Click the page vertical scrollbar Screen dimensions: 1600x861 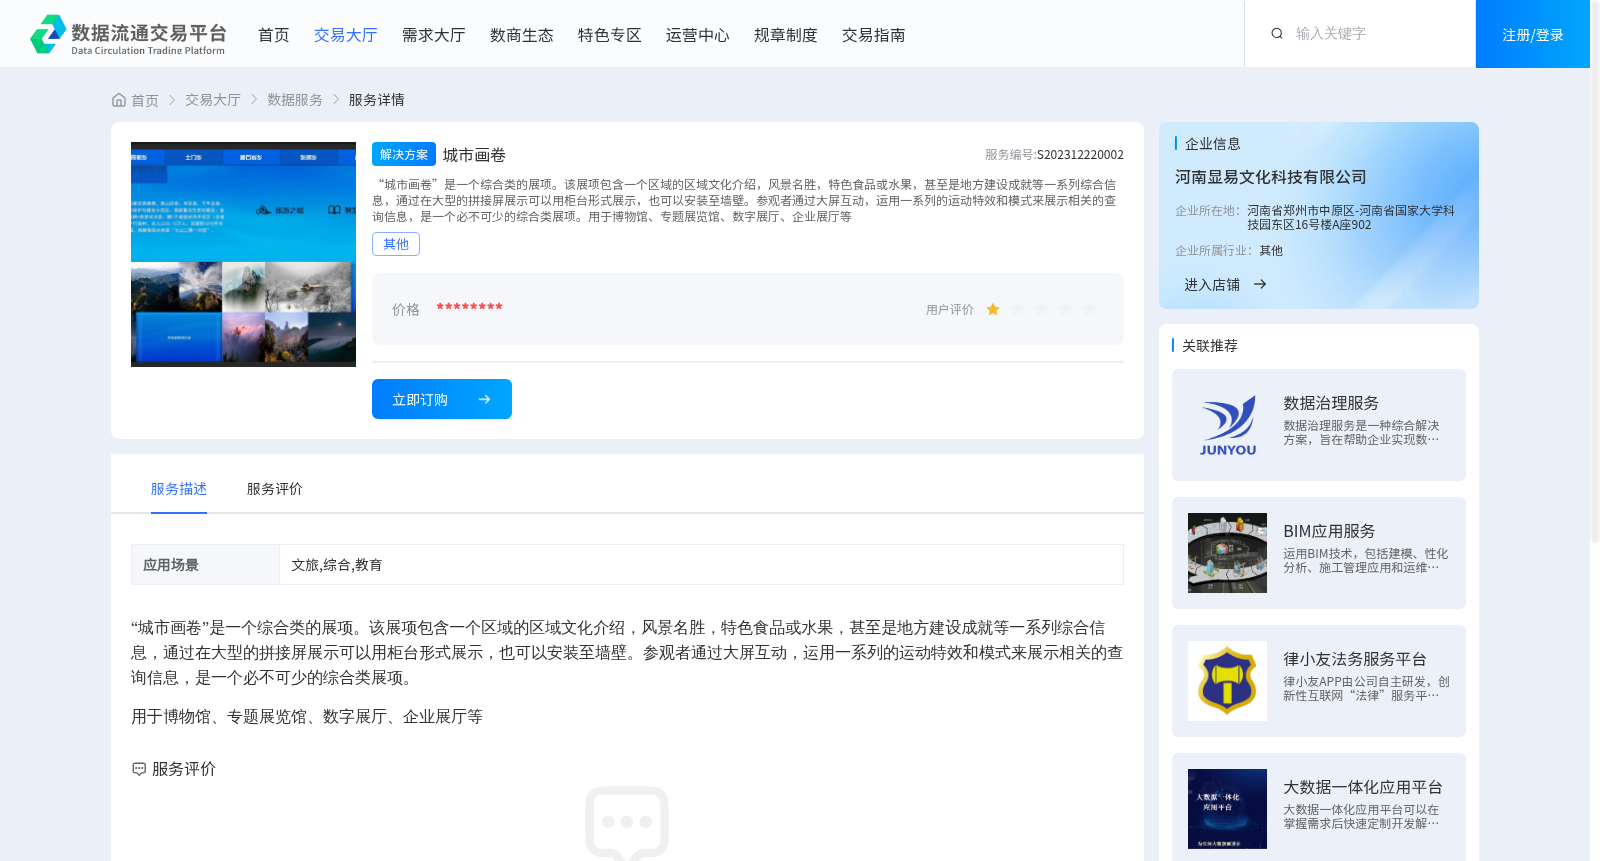click(1595, 270)
